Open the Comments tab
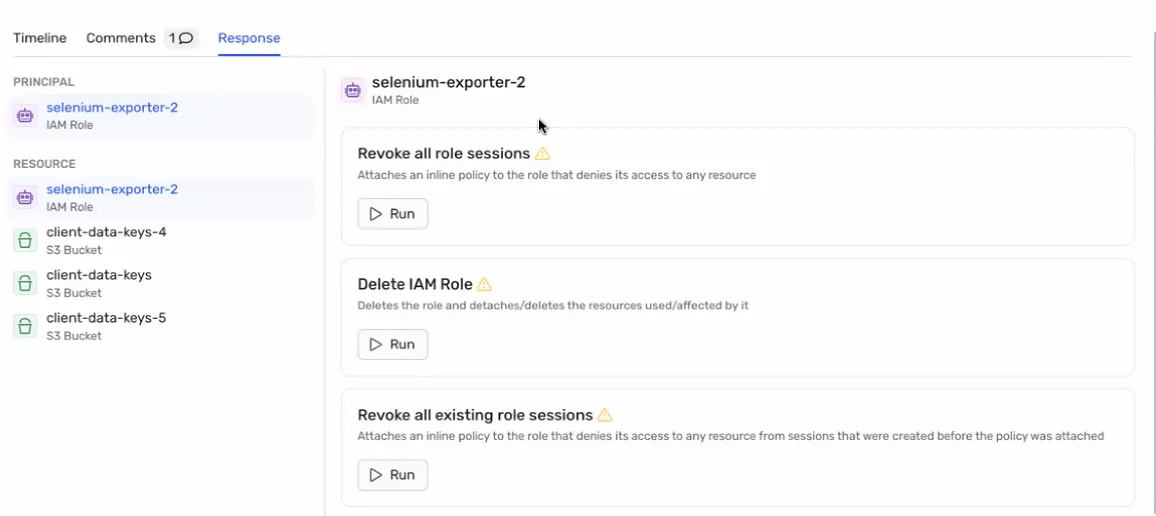This screenshot has width=1156, height=516. point(121,38)
